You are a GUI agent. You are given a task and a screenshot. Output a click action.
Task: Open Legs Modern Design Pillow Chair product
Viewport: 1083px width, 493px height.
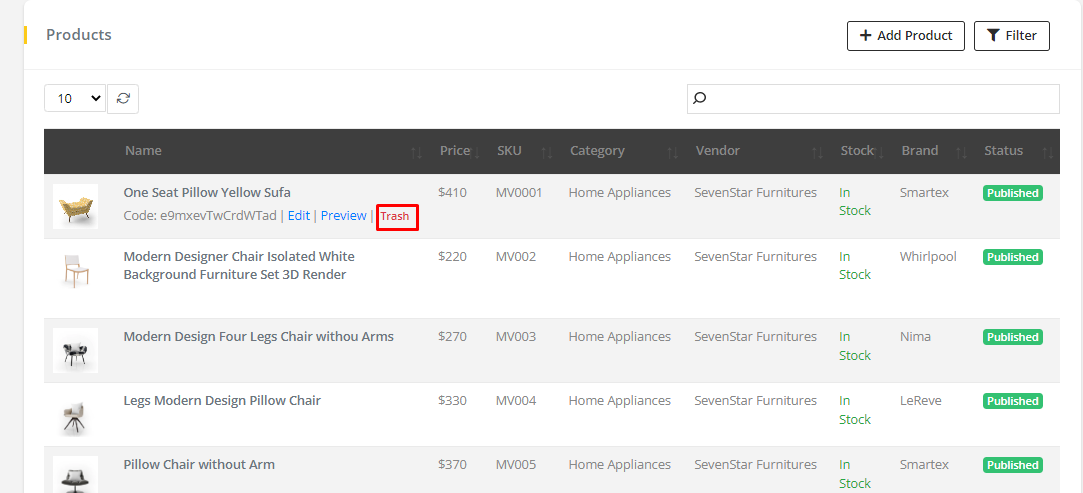(x=222, y=400)
